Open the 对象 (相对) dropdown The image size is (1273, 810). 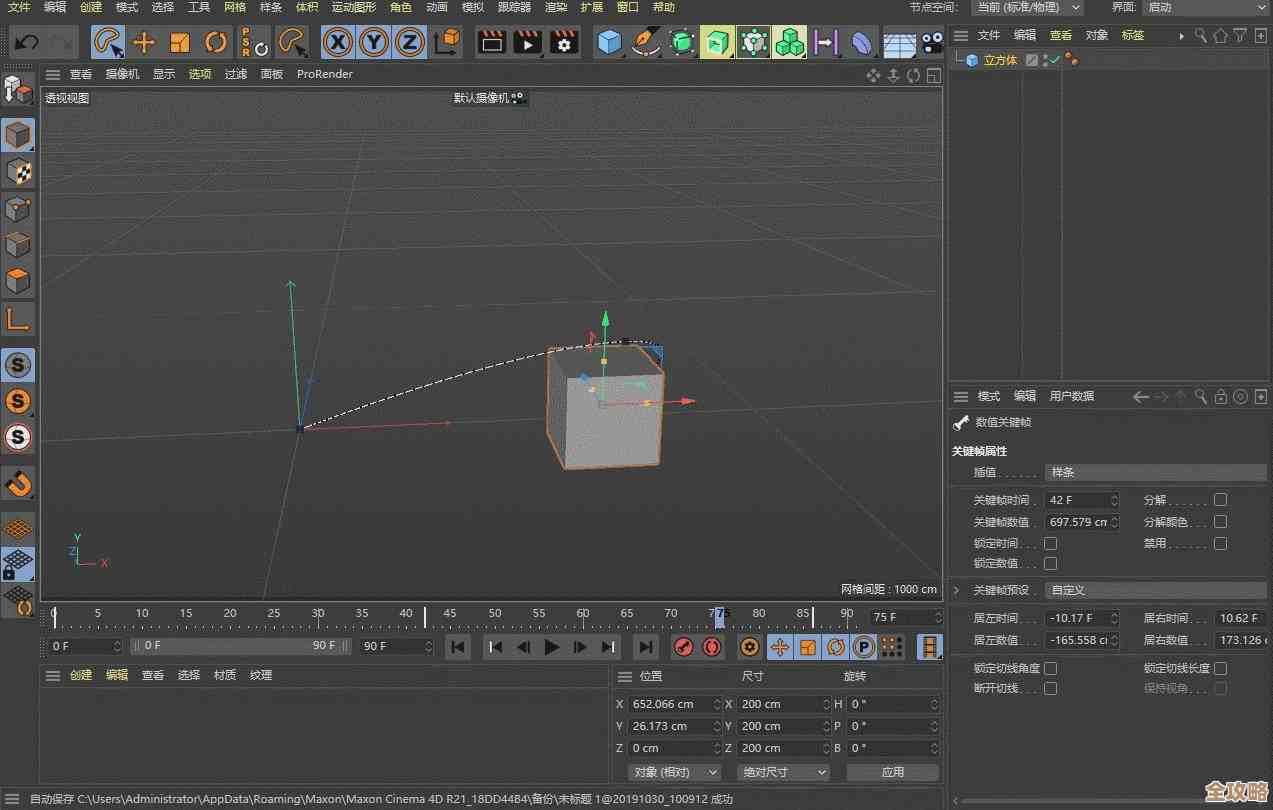click(675, 772)
